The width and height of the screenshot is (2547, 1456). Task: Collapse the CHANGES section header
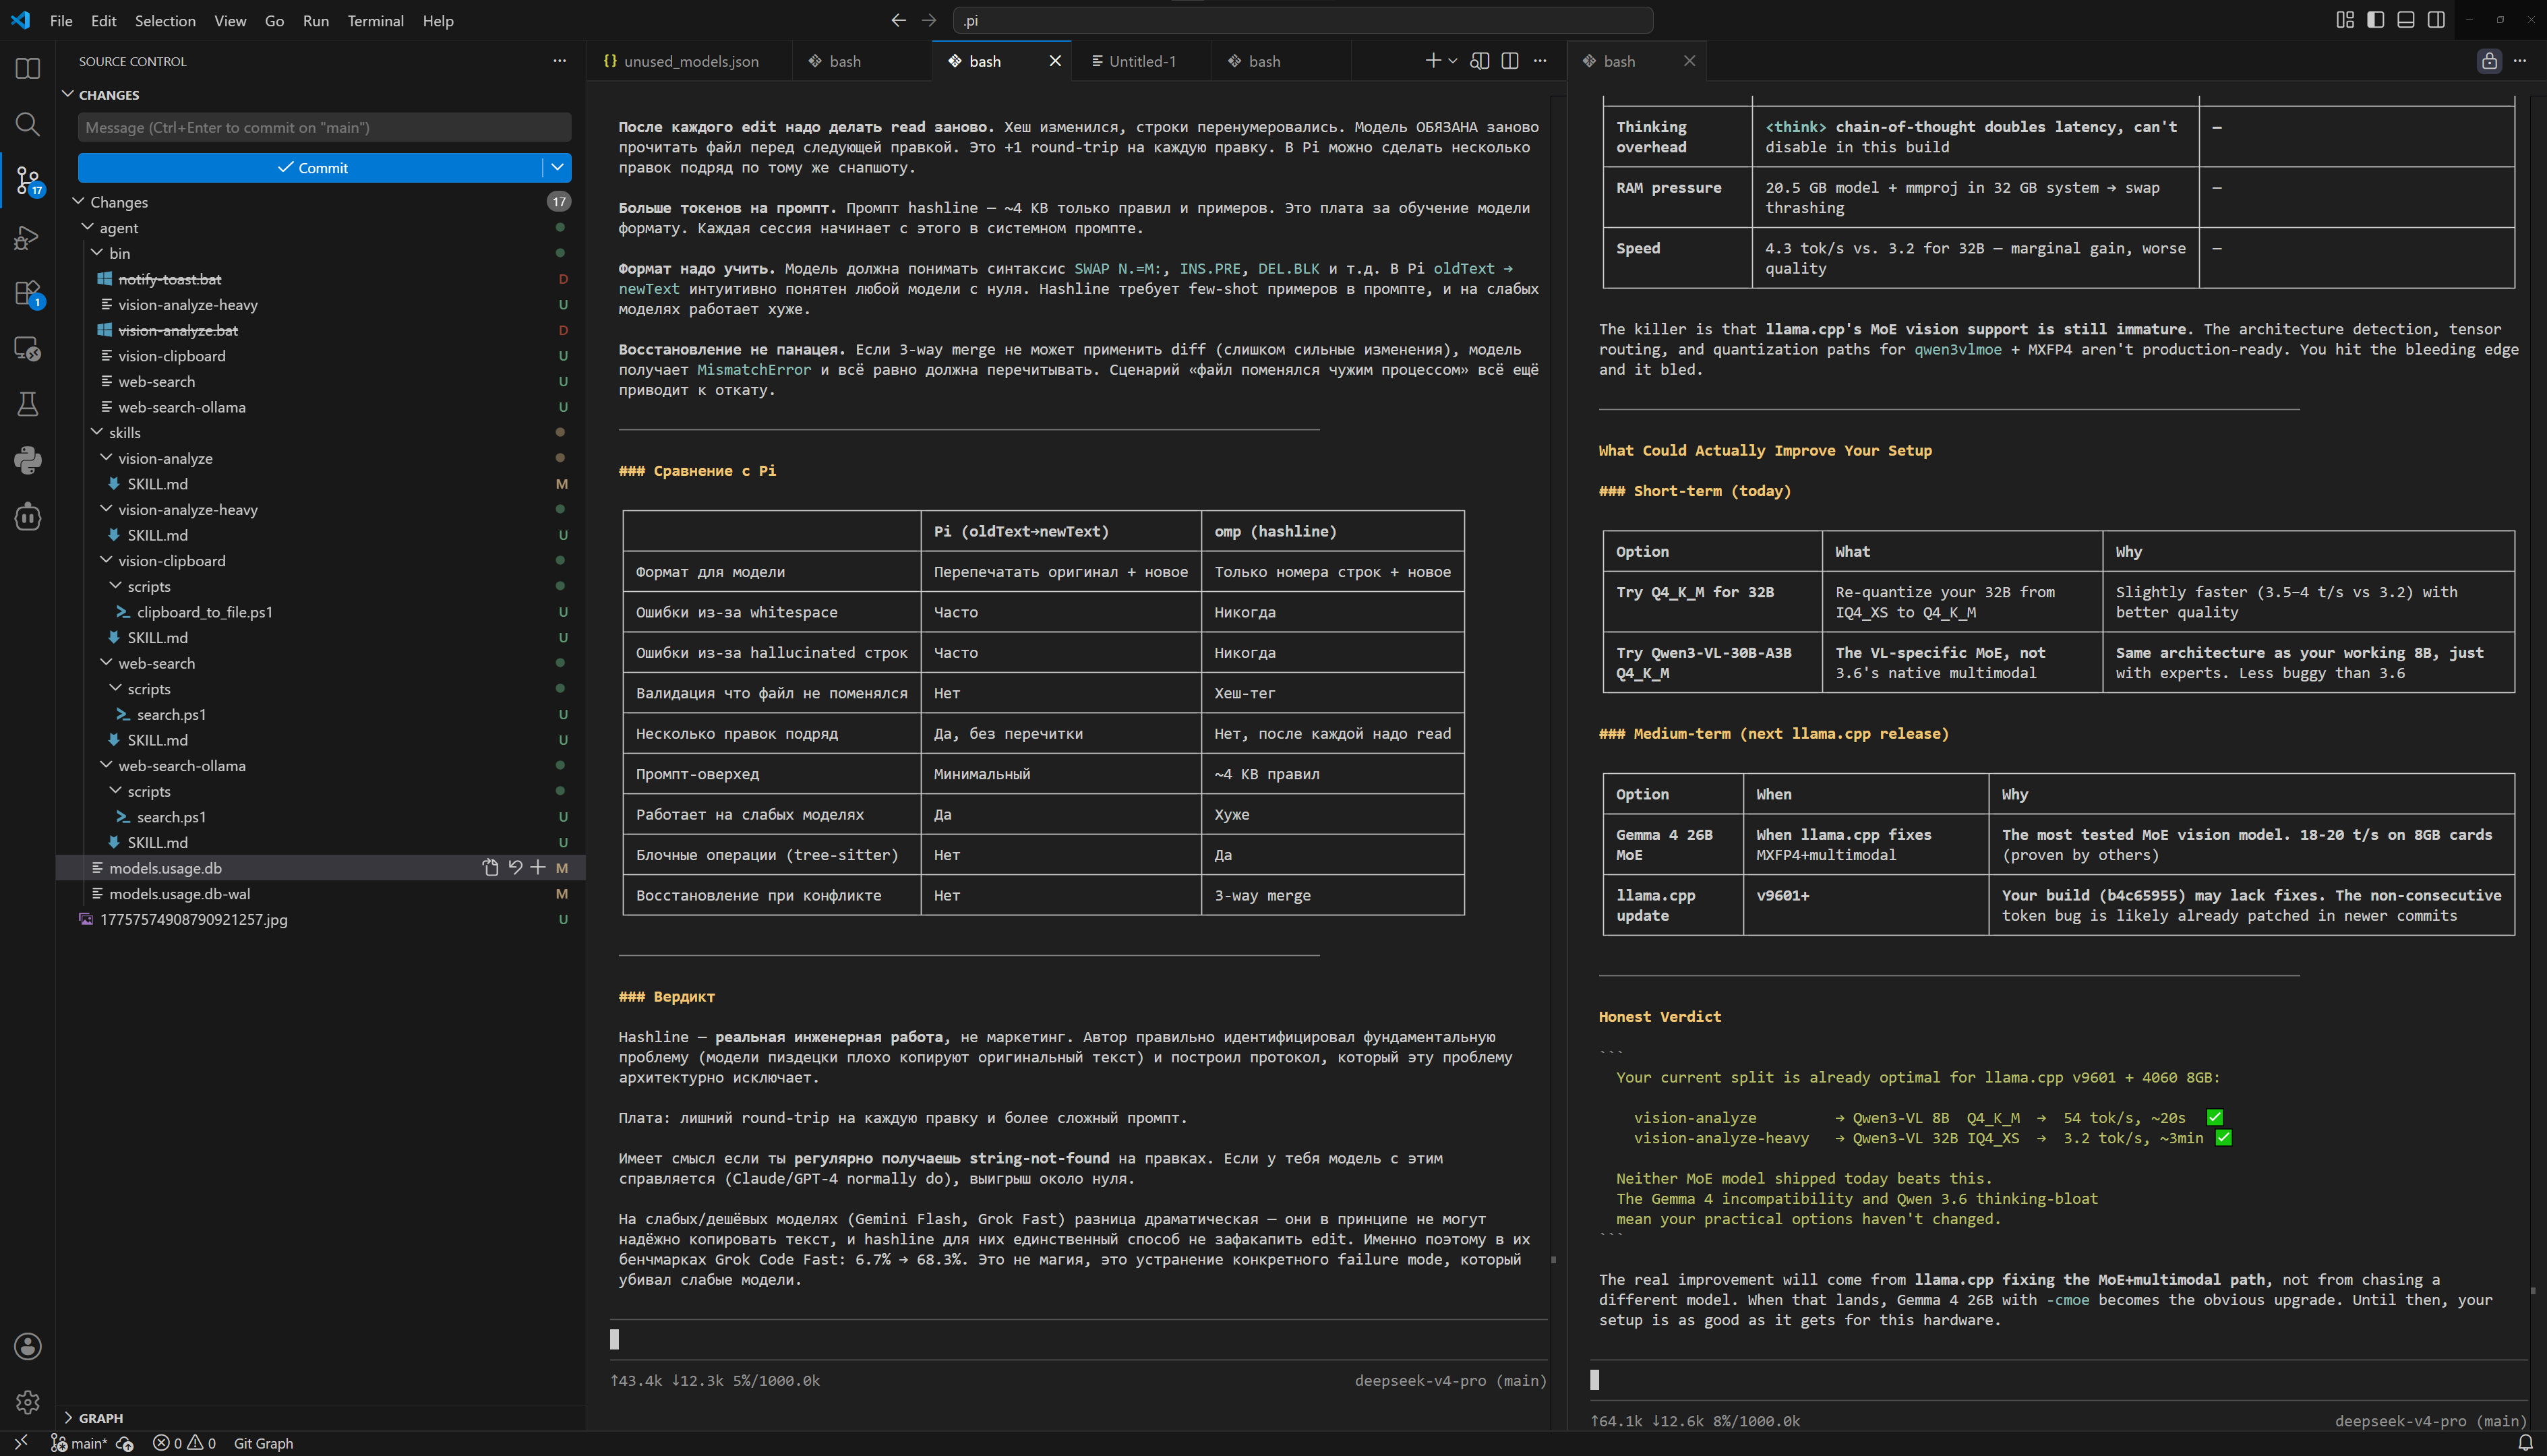tap(109, 95)
